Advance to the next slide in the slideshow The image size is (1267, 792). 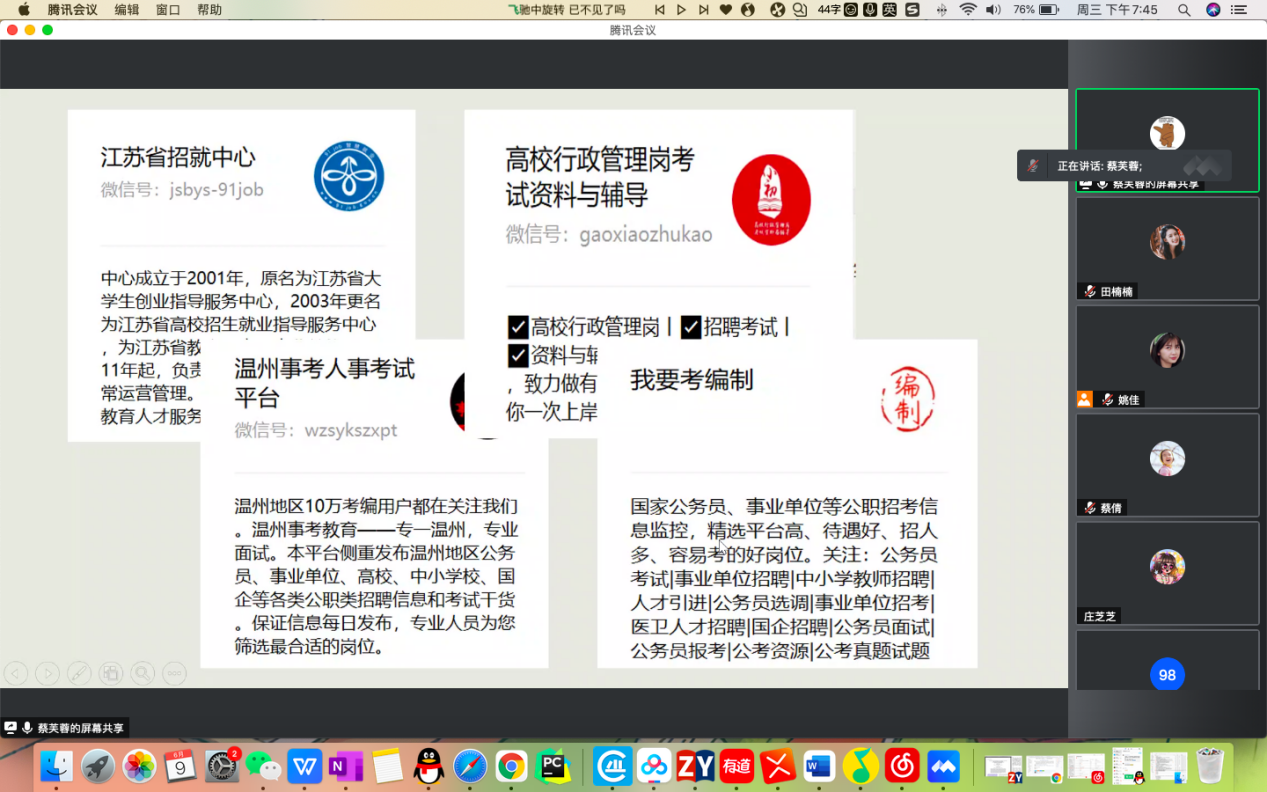click(x=47, y=673)
